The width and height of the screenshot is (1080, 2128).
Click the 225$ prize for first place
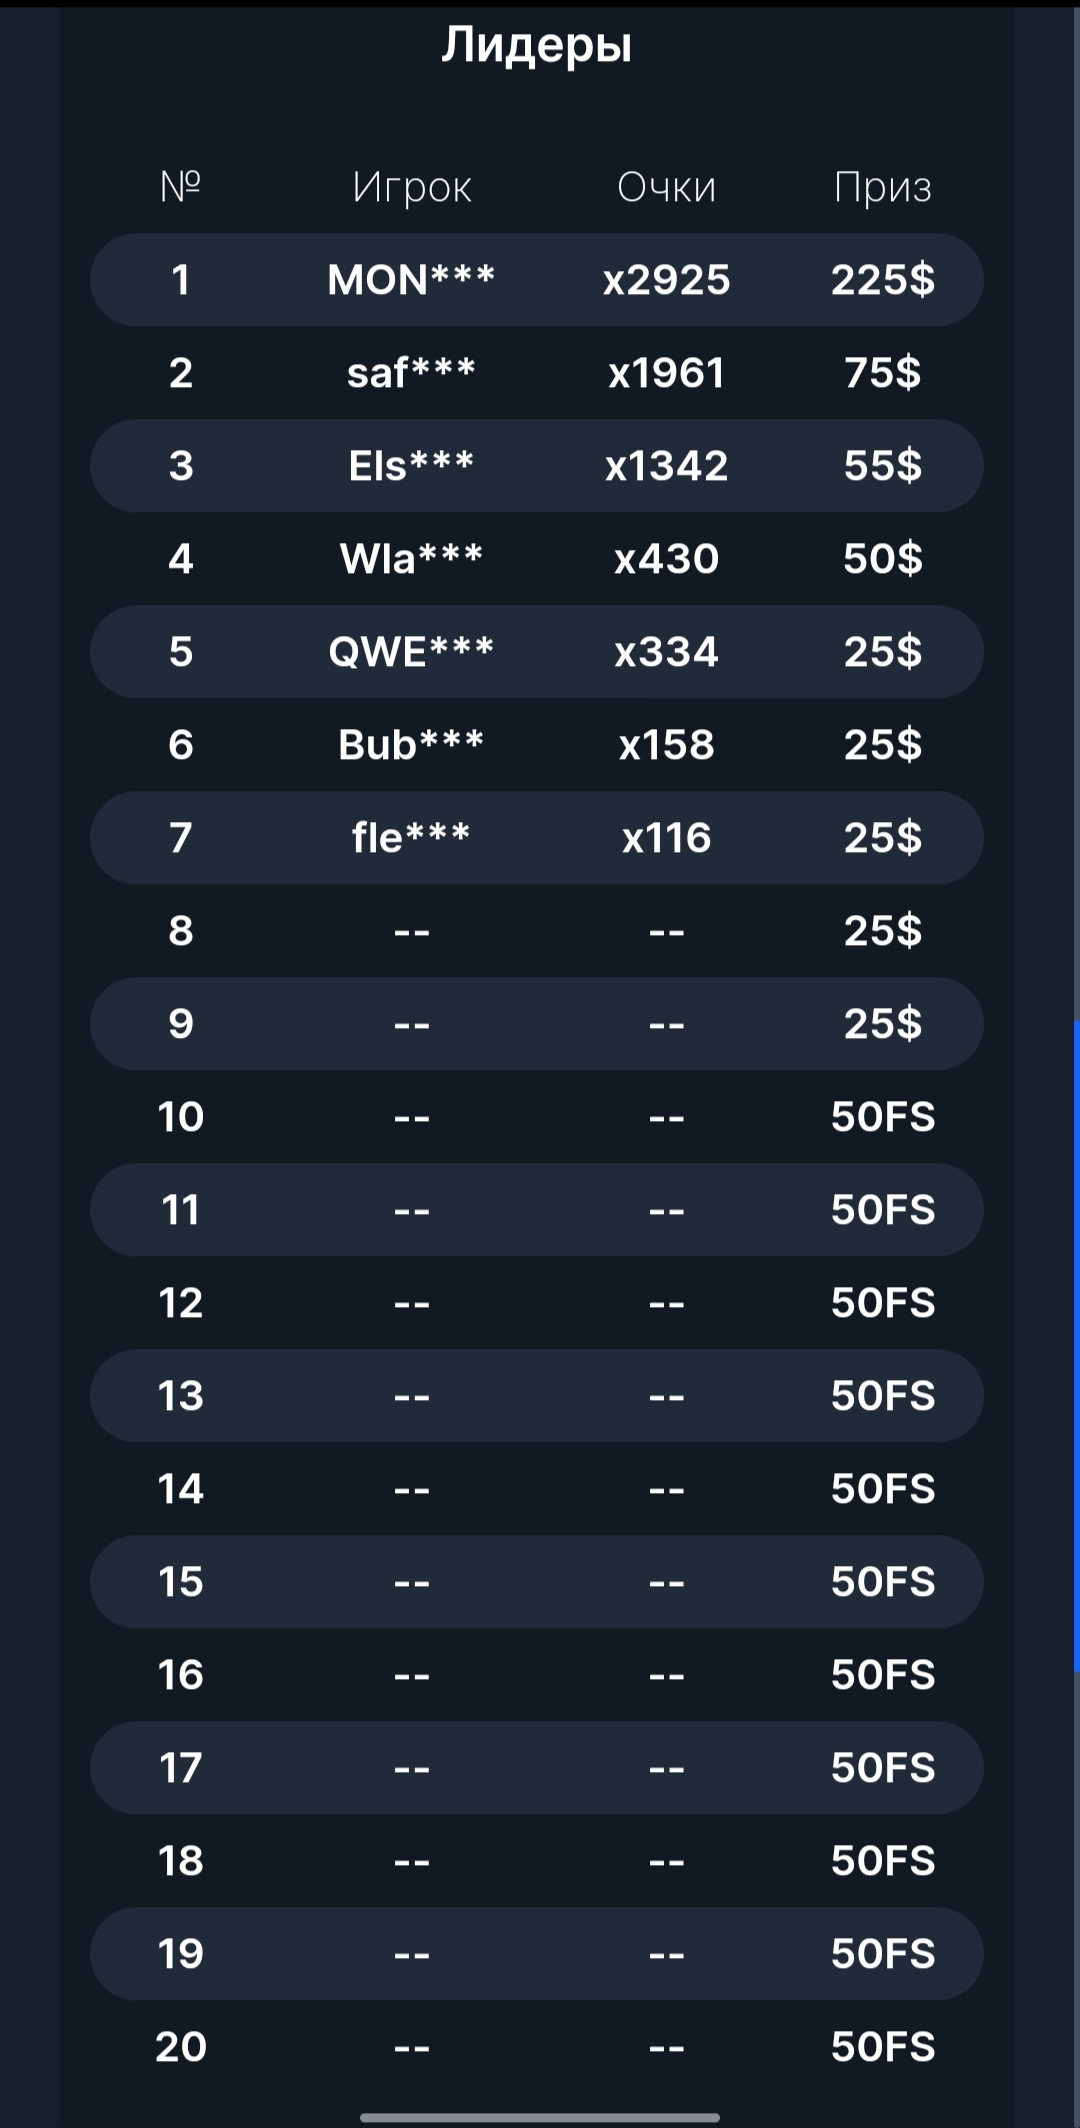[883, 280]
